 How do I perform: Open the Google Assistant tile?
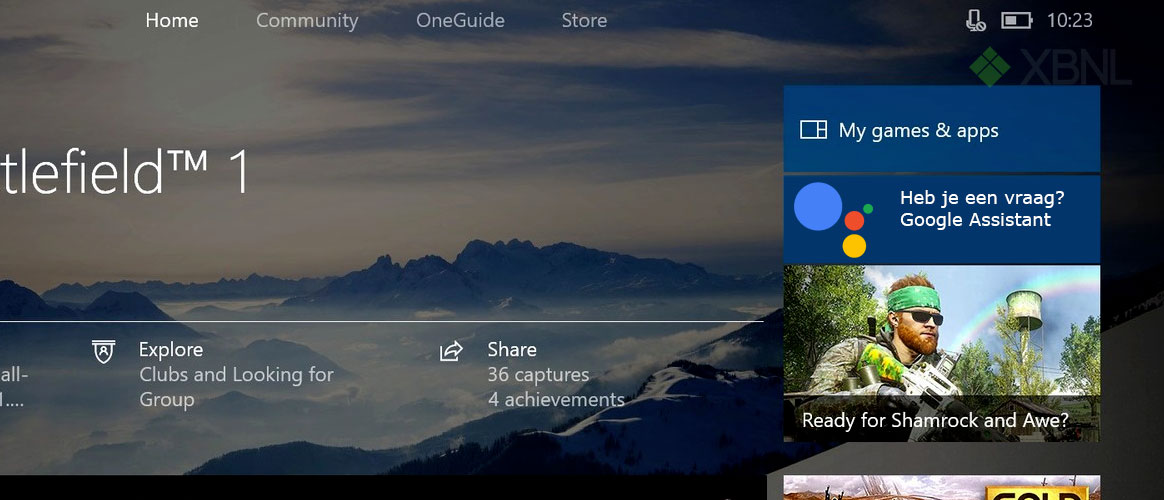click(941, 219)
